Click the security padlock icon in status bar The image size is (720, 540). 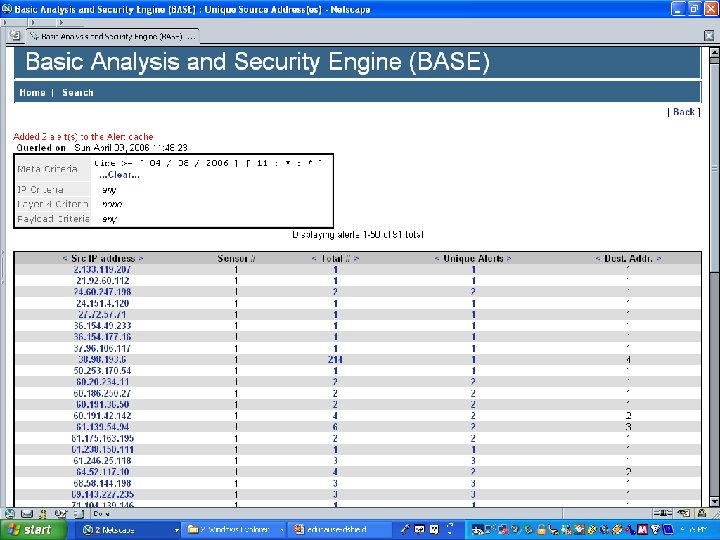pyautogui.click(x=702, y=513)
